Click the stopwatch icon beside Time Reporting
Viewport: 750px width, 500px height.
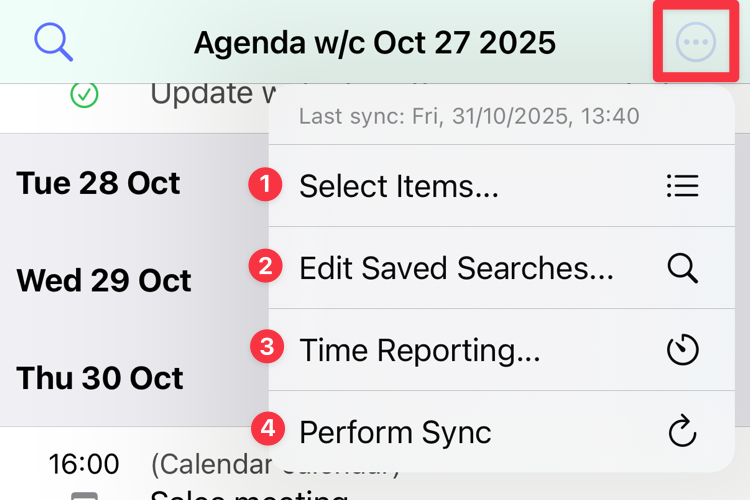coord(682,350)
